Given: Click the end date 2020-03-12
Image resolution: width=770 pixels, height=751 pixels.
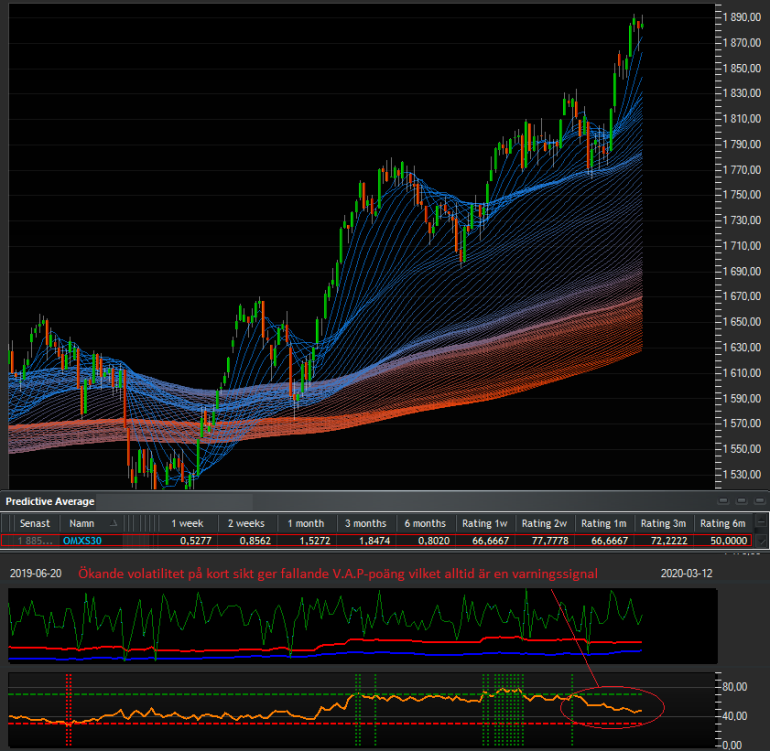Looking at the screenshot, I should click(686, 573).
